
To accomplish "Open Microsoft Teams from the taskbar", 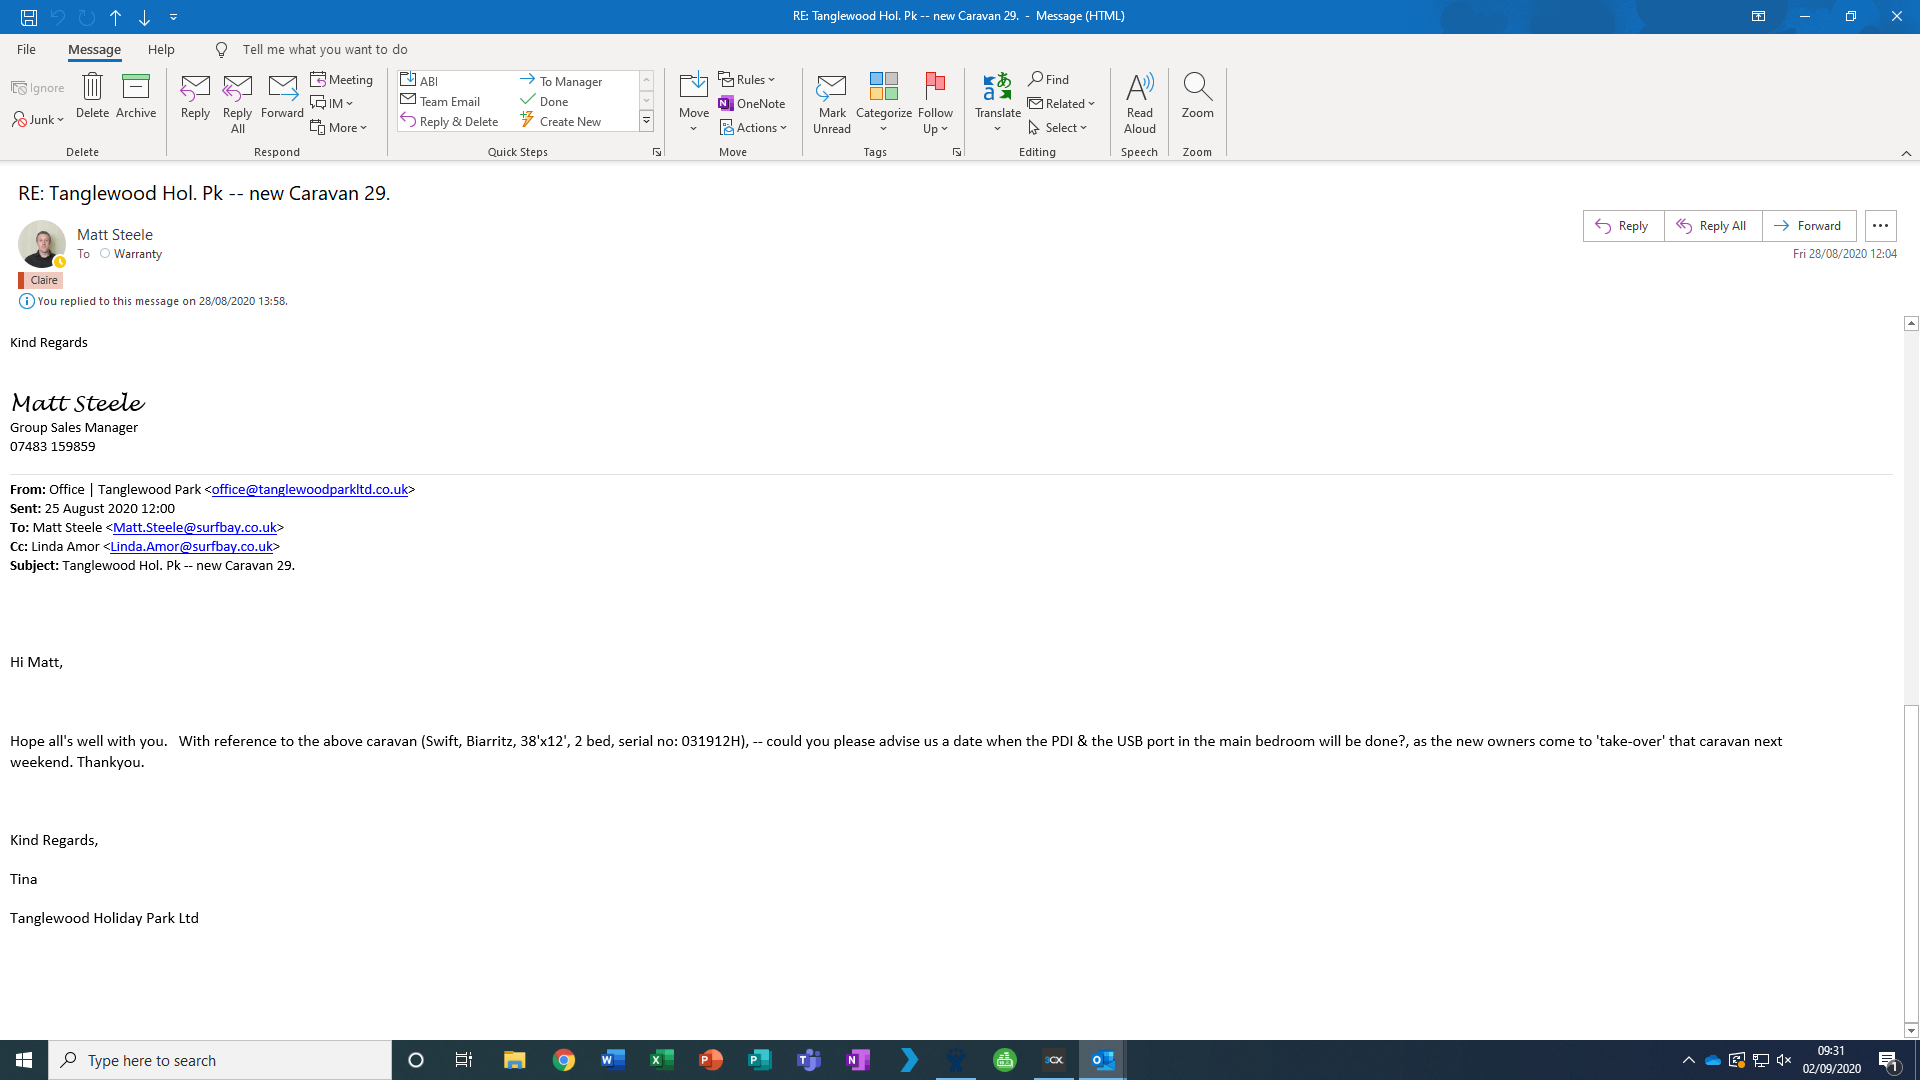I will click(809, 1060).
